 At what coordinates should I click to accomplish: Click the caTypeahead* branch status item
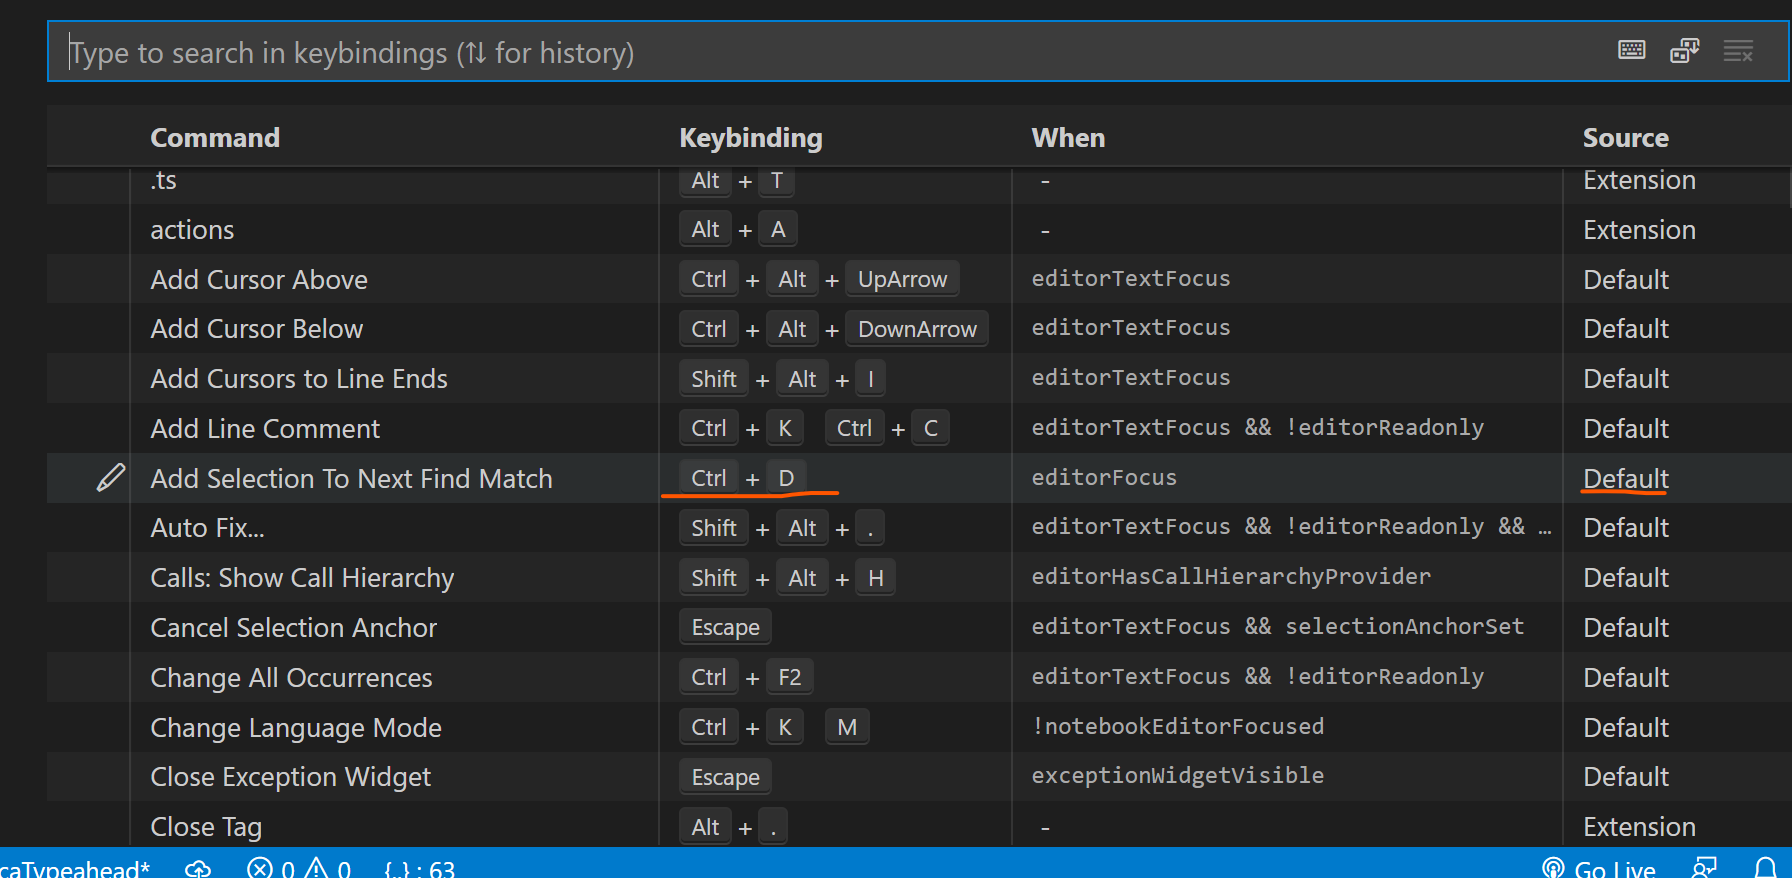coord(75,868)
